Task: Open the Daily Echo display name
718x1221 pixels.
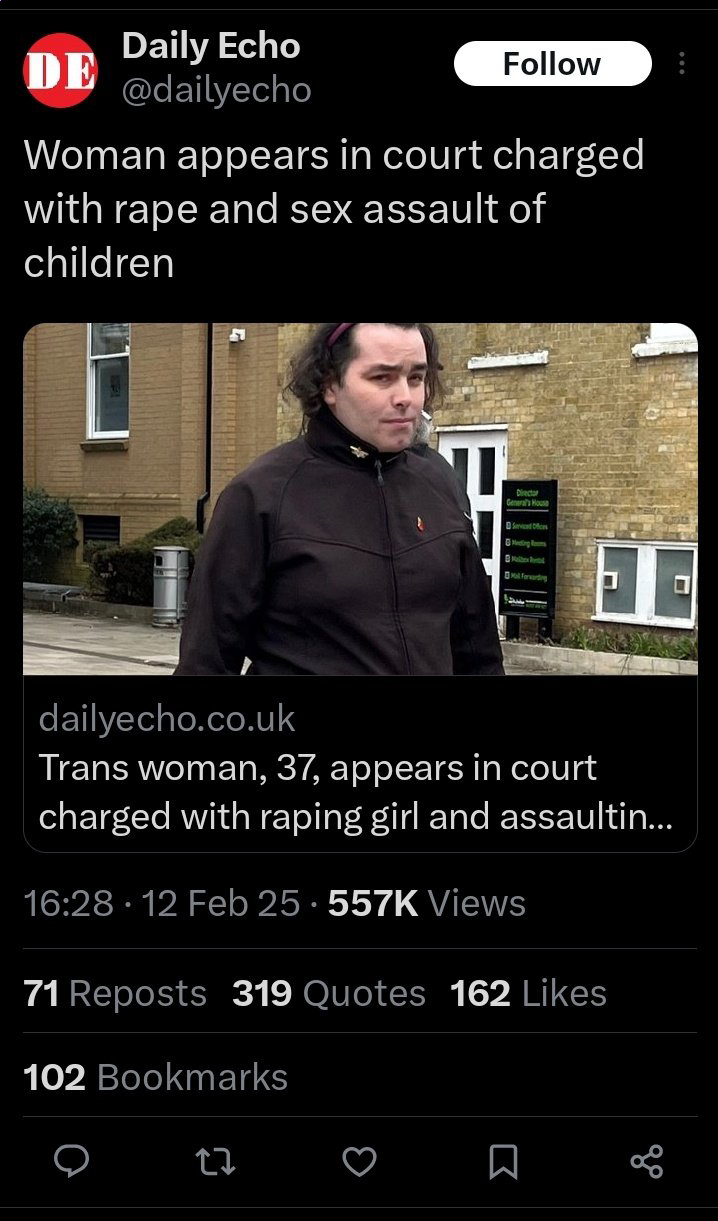Action: 211,45
